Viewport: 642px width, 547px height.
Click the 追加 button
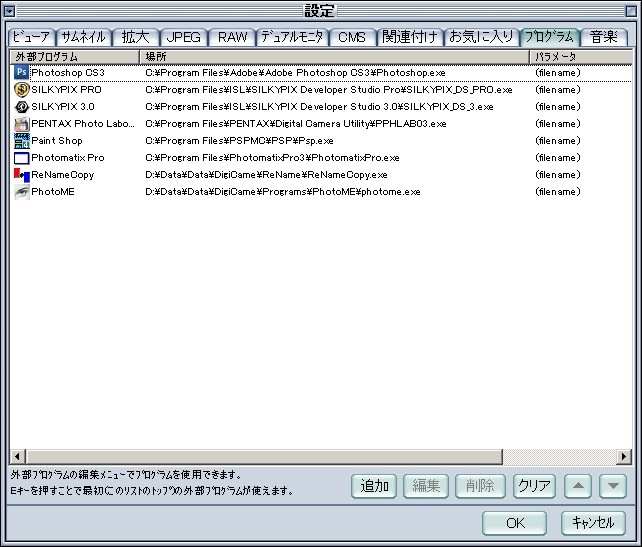(374, 486)
